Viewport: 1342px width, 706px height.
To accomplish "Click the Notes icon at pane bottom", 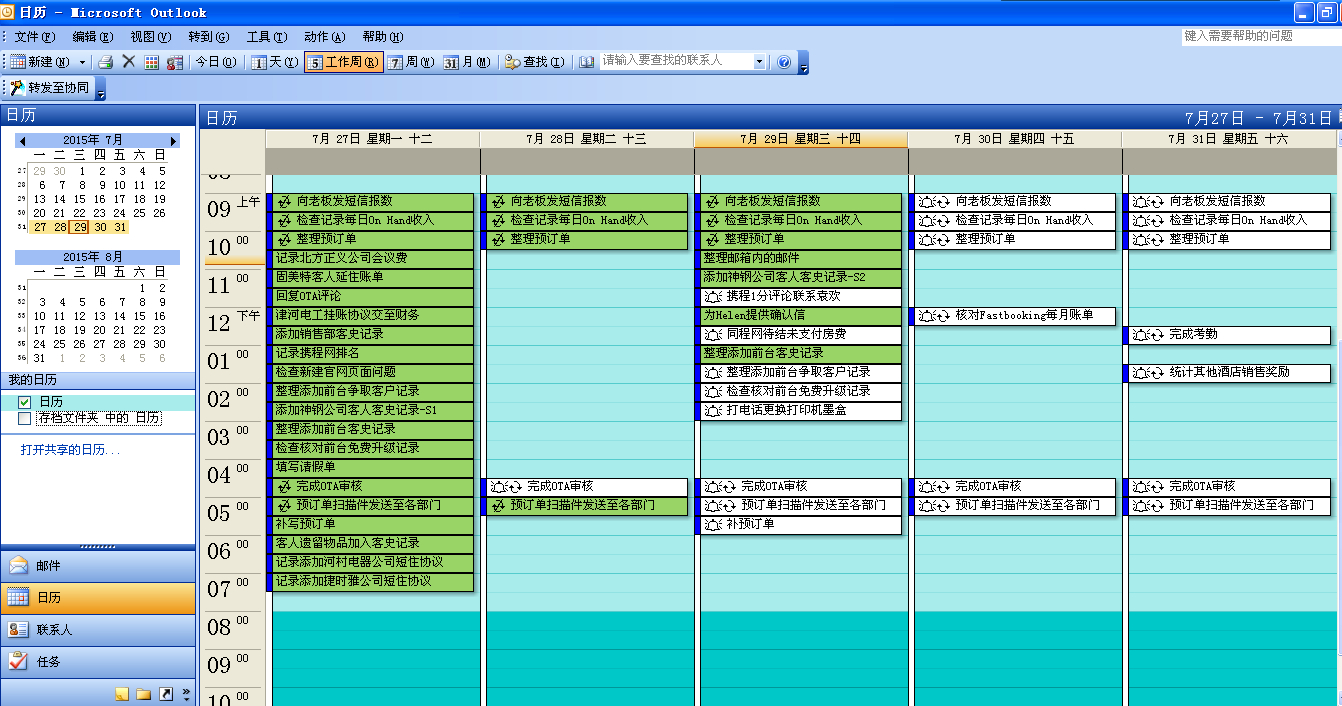I will click(x=122, y=693).
